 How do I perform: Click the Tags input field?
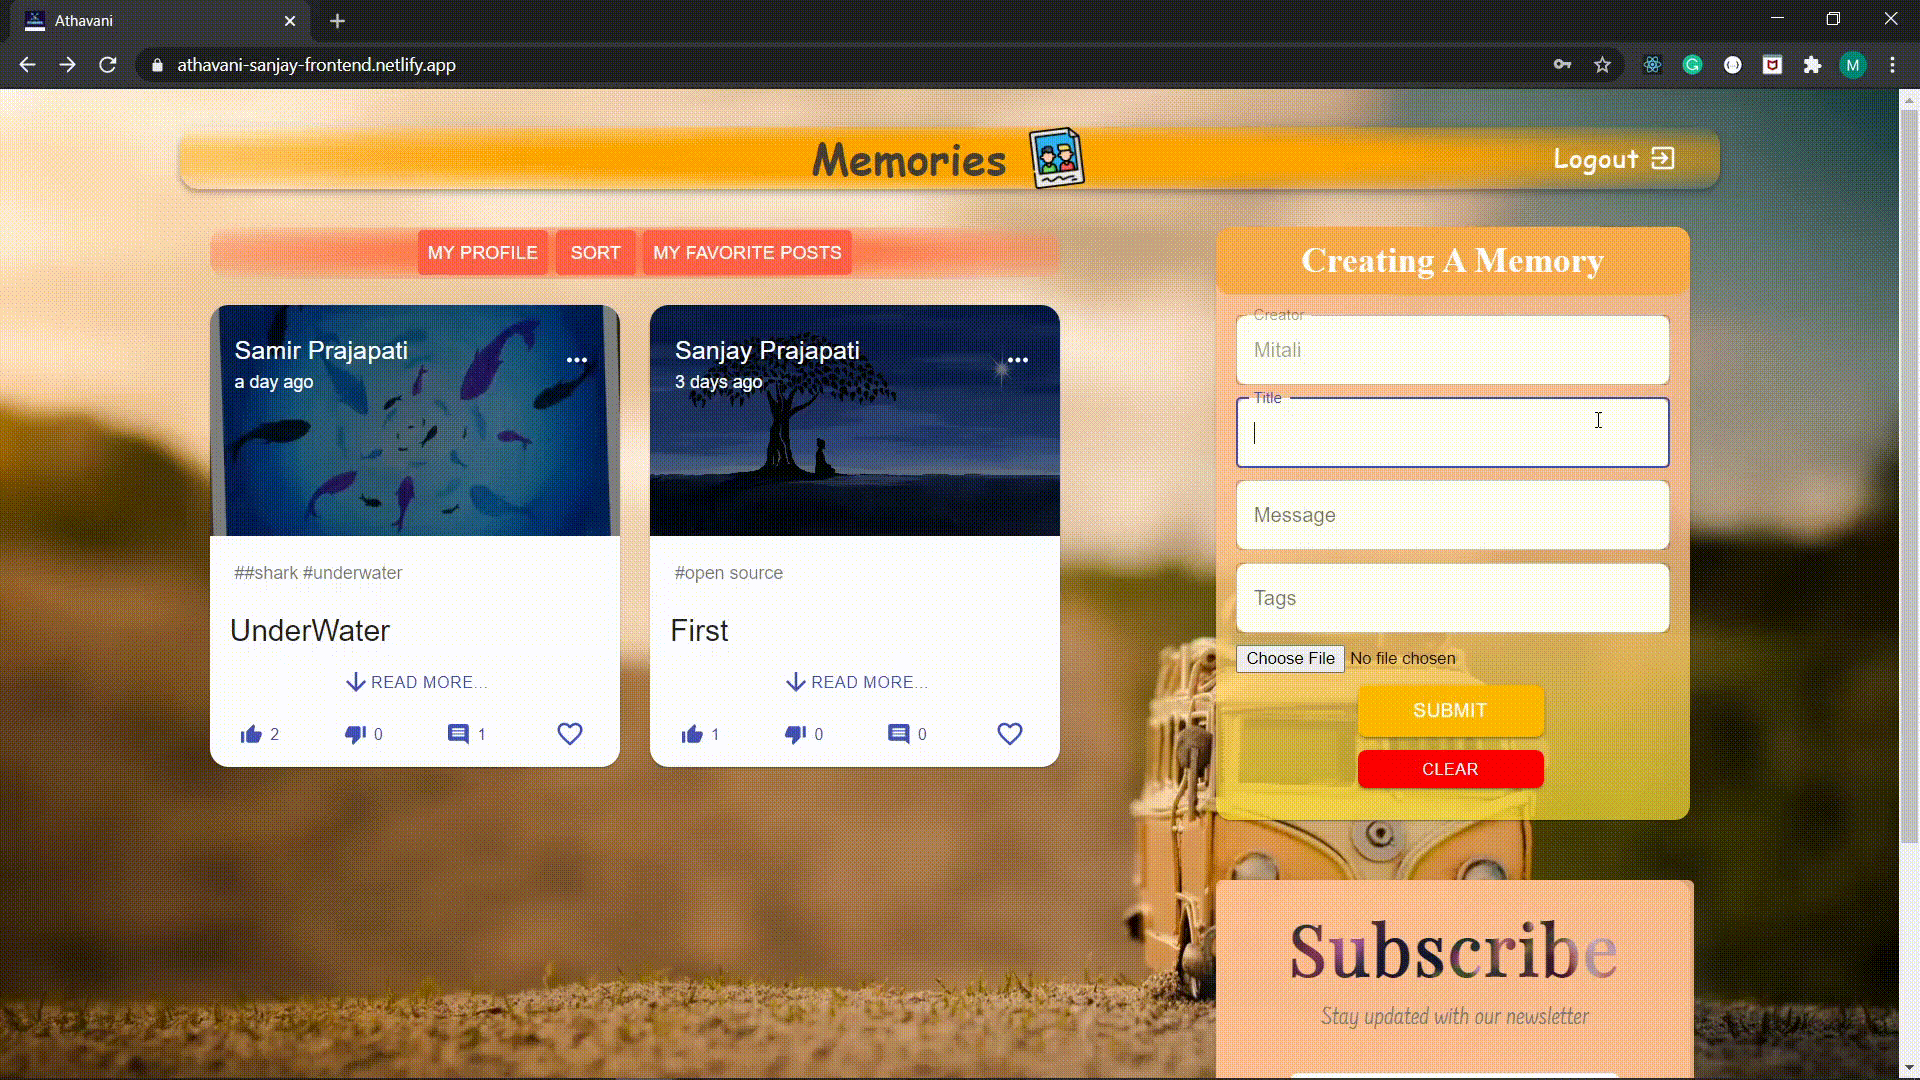point(1453,597)
